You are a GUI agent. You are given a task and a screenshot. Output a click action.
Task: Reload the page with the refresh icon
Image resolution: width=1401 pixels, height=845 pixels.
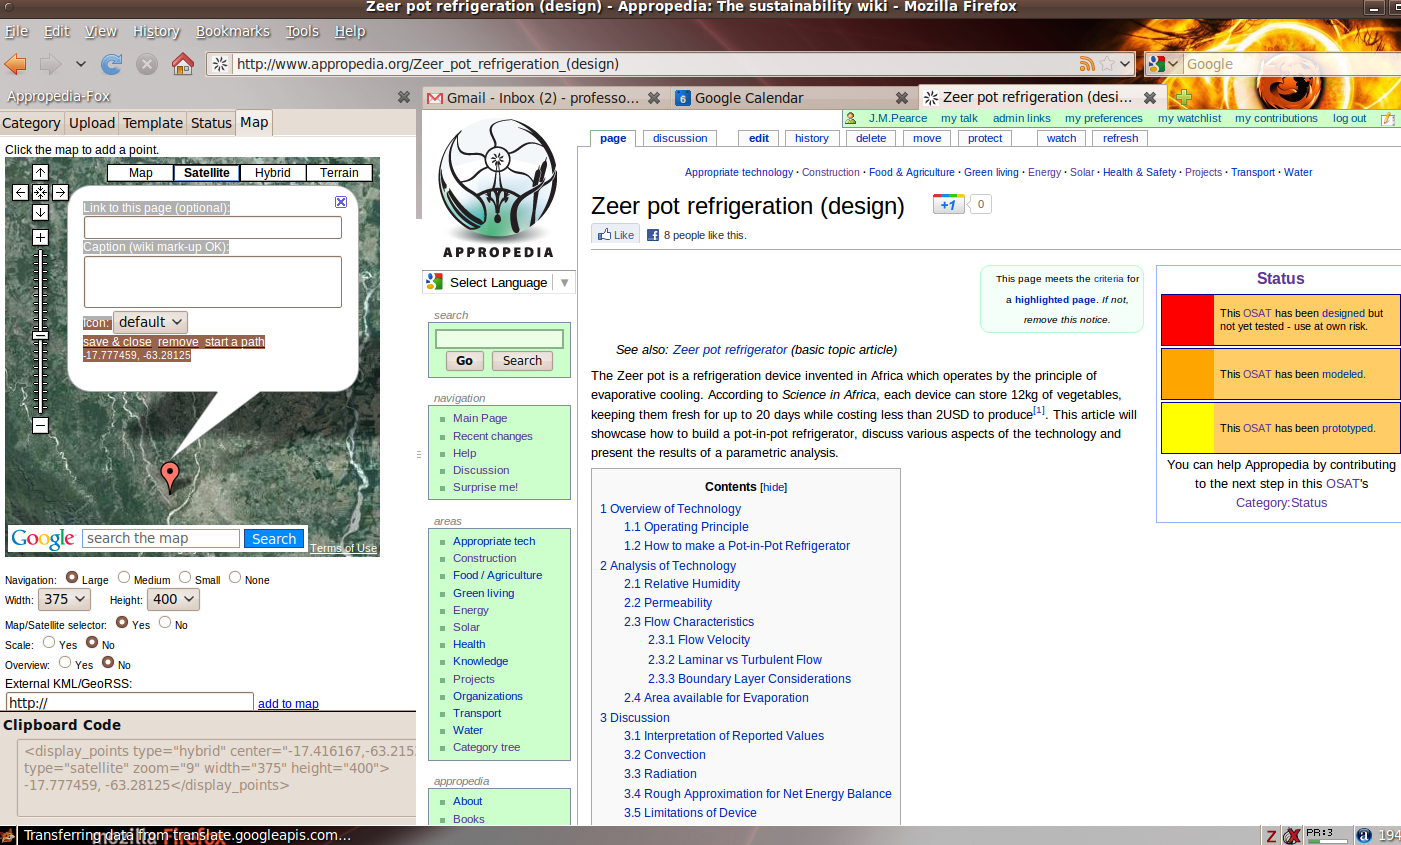pyautogui.click(x=112, y=64)
